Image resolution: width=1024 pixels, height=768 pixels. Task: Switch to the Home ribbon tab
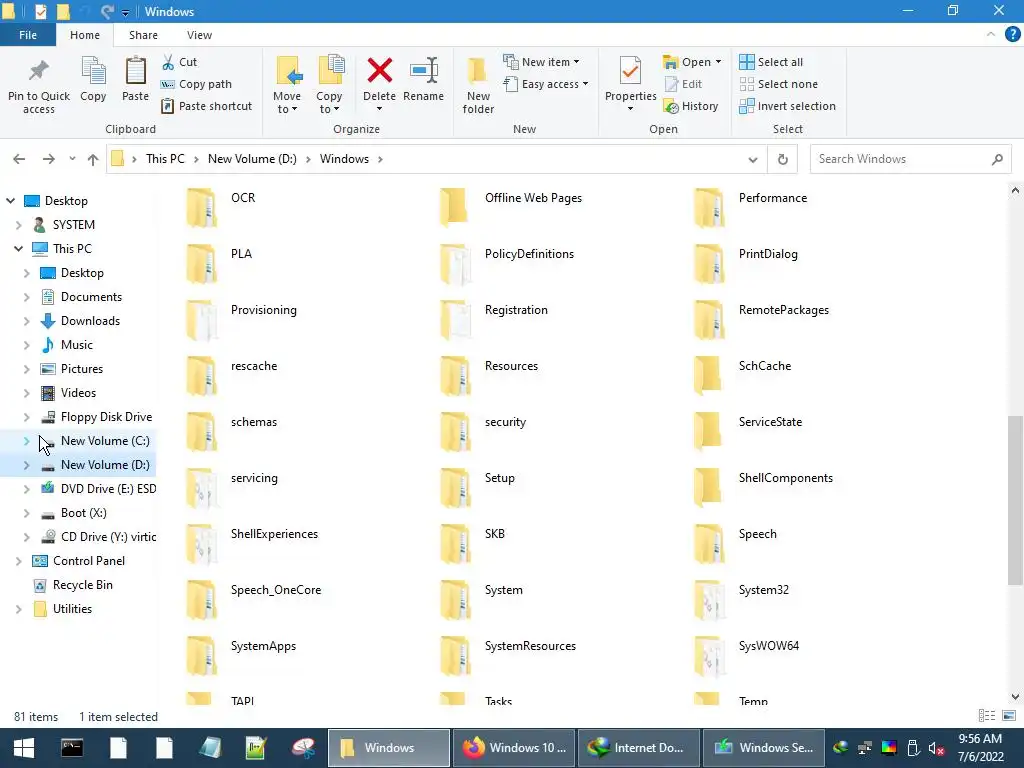(85, 35)
